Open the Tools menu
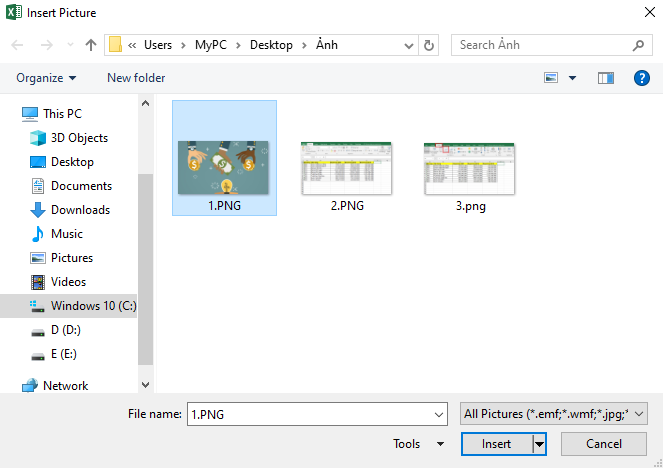The image size is (663, 468). click(418, 444)
